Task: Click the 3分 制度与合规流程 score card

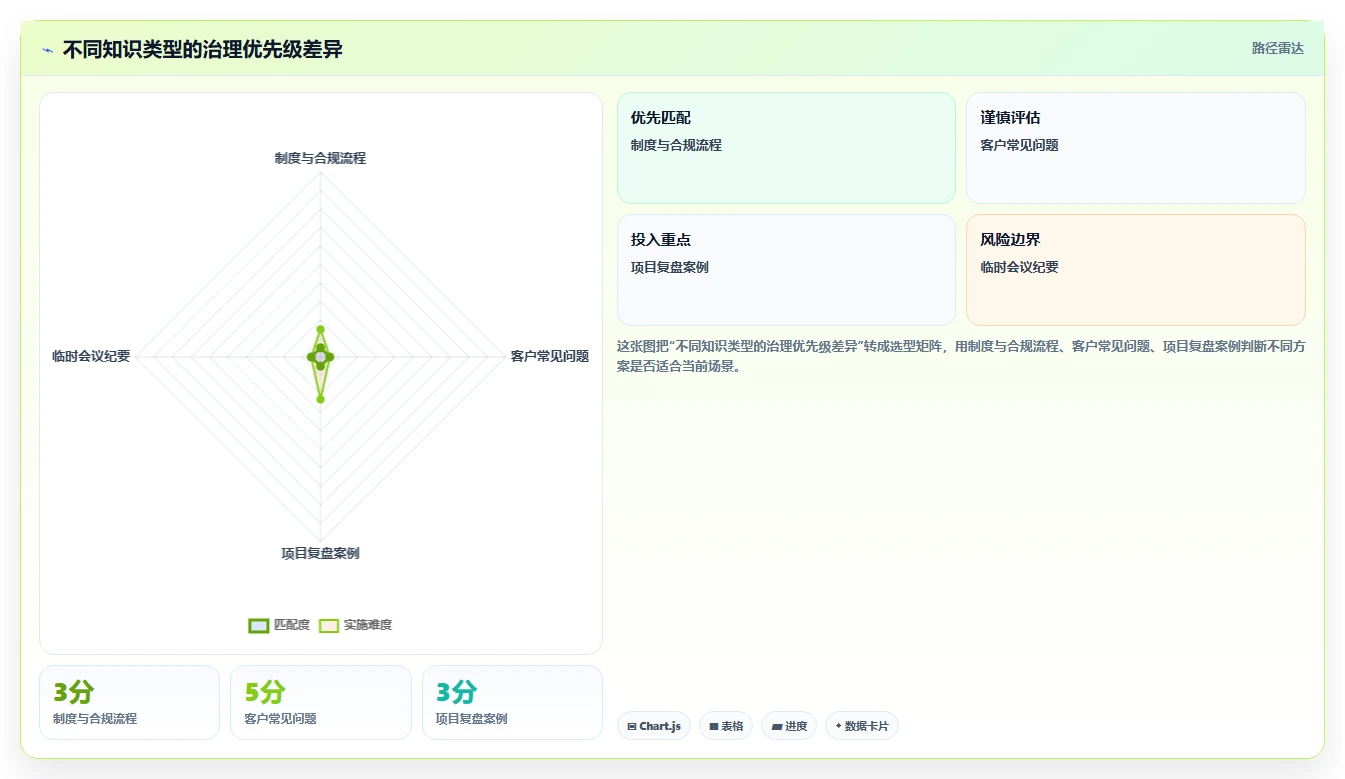Action: 129,702
